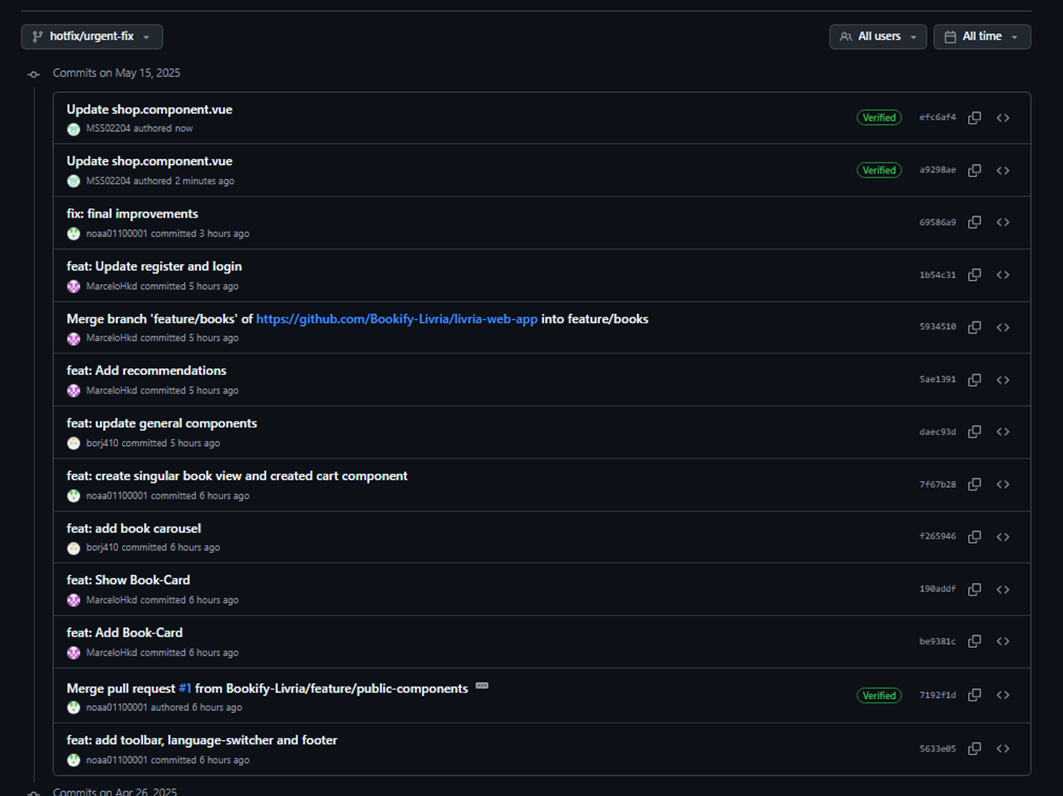Browse repository at commit be9381c

[x=1003, y=641]
